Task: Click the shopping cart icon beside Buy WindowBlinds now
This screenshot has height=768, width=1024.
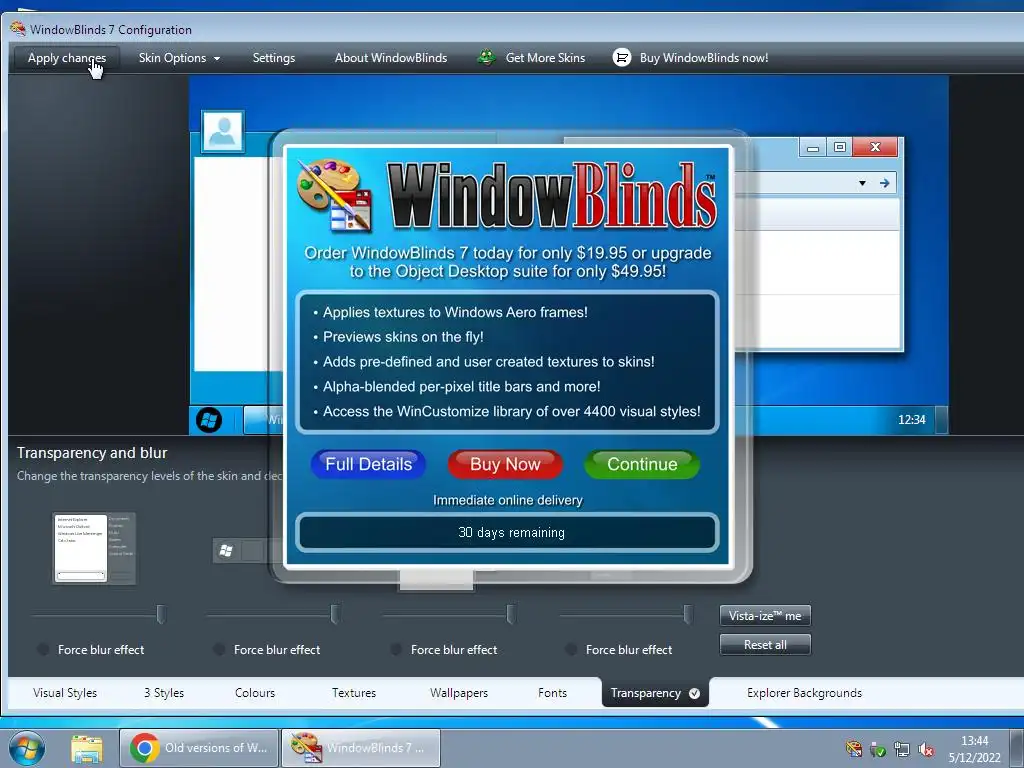Action: [622, 57]
